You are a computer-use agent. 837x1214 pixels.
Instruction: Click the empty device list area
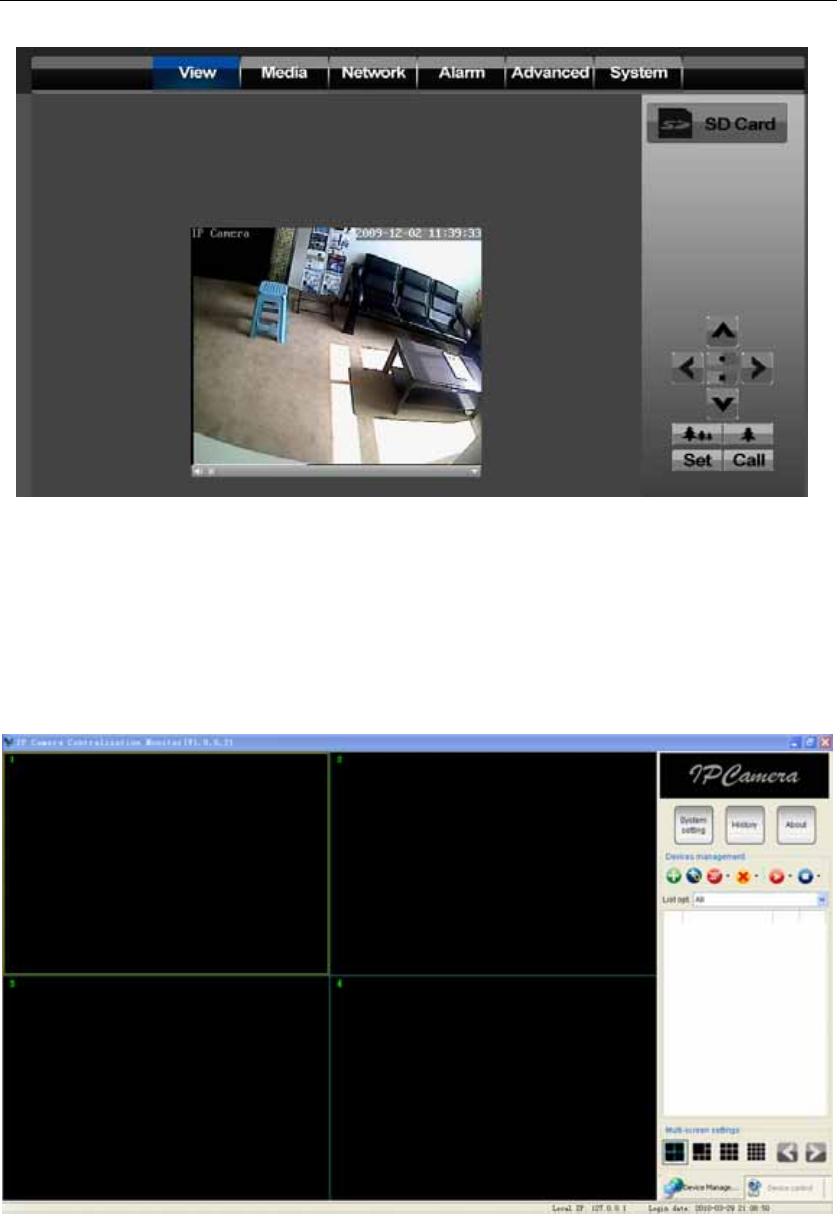[744, 1013]
